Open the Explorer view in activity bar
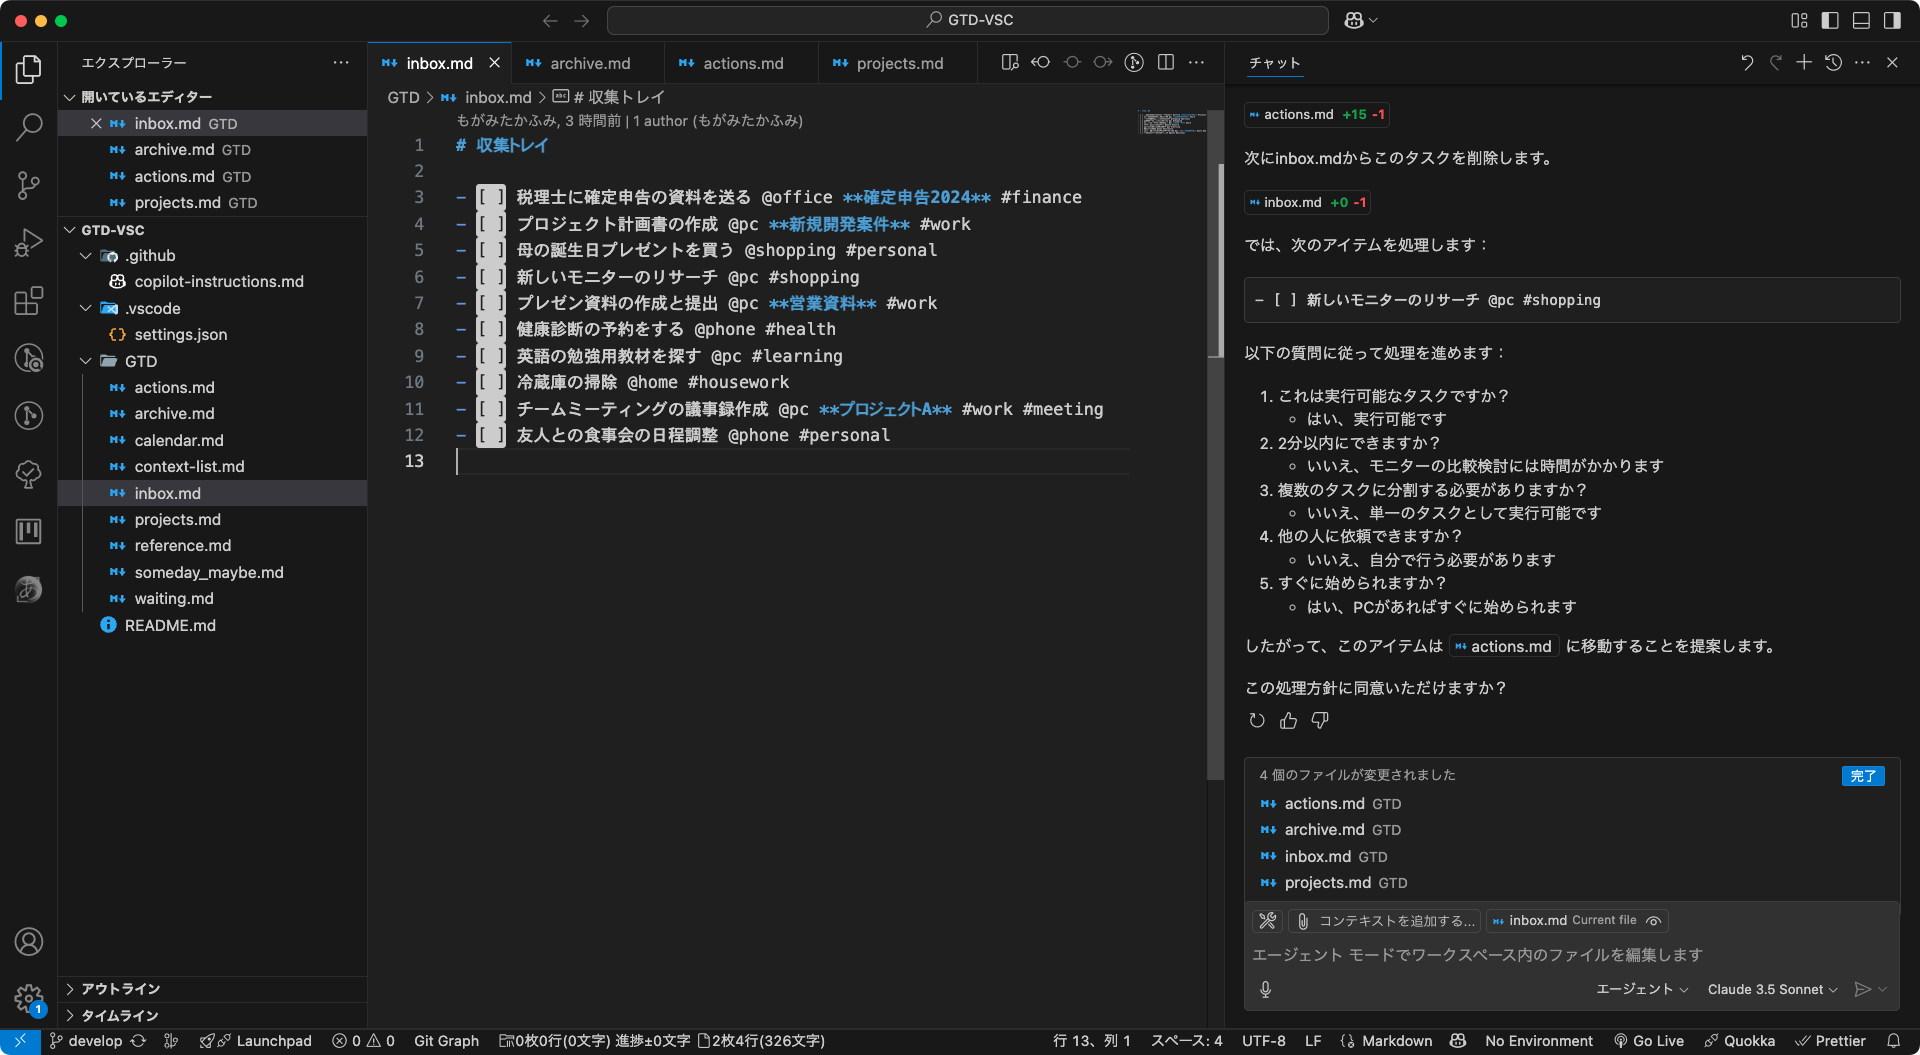Image resolution: width=1920 pixels, height=1055 pixels. (29, 69)
